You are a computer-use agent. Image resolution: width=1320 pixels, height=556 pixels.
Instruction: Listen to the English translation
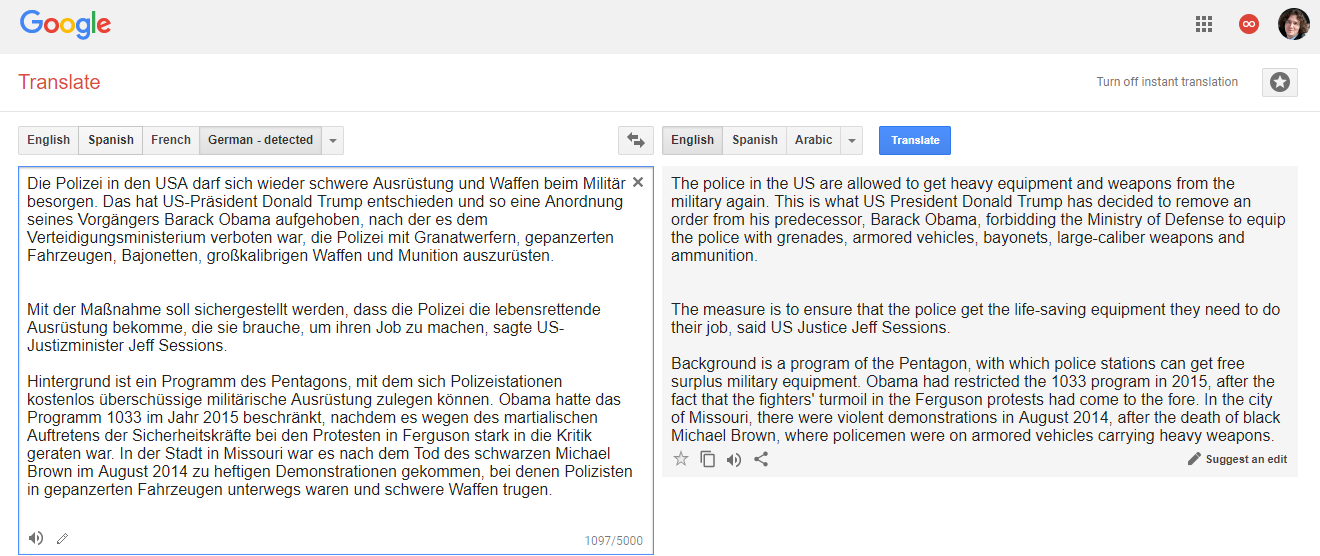[x=734, y=459]
